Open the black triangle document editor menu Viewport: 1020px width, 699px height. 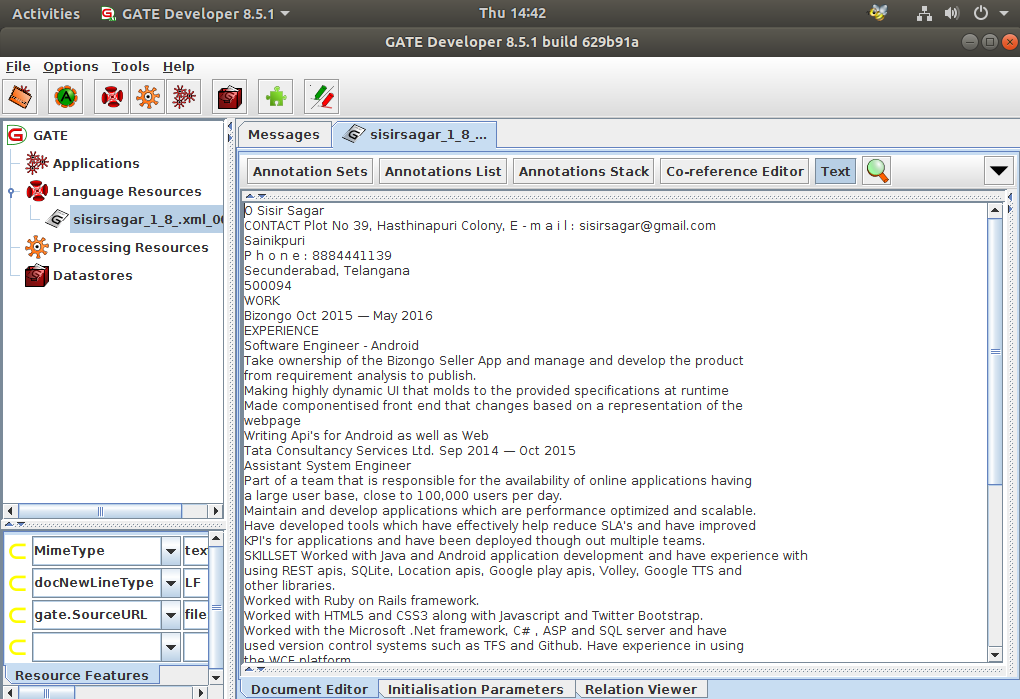pyautogui.click(x=998, y=171)
